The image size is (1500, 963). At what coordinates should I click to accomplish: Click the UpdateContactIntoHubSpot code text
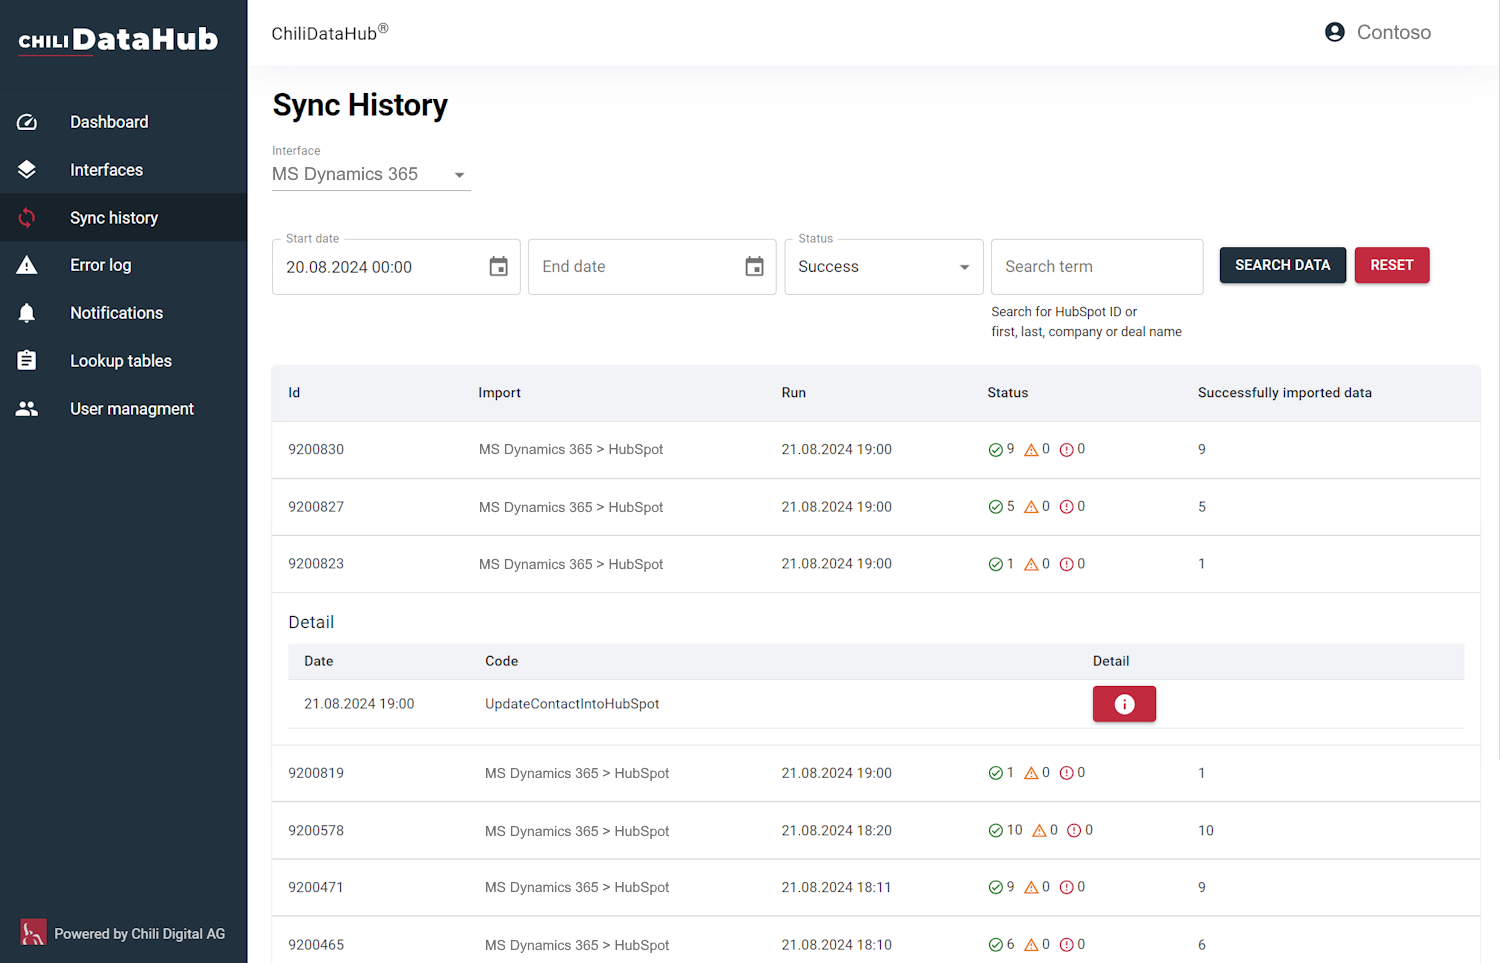click(x=572, y=704)
